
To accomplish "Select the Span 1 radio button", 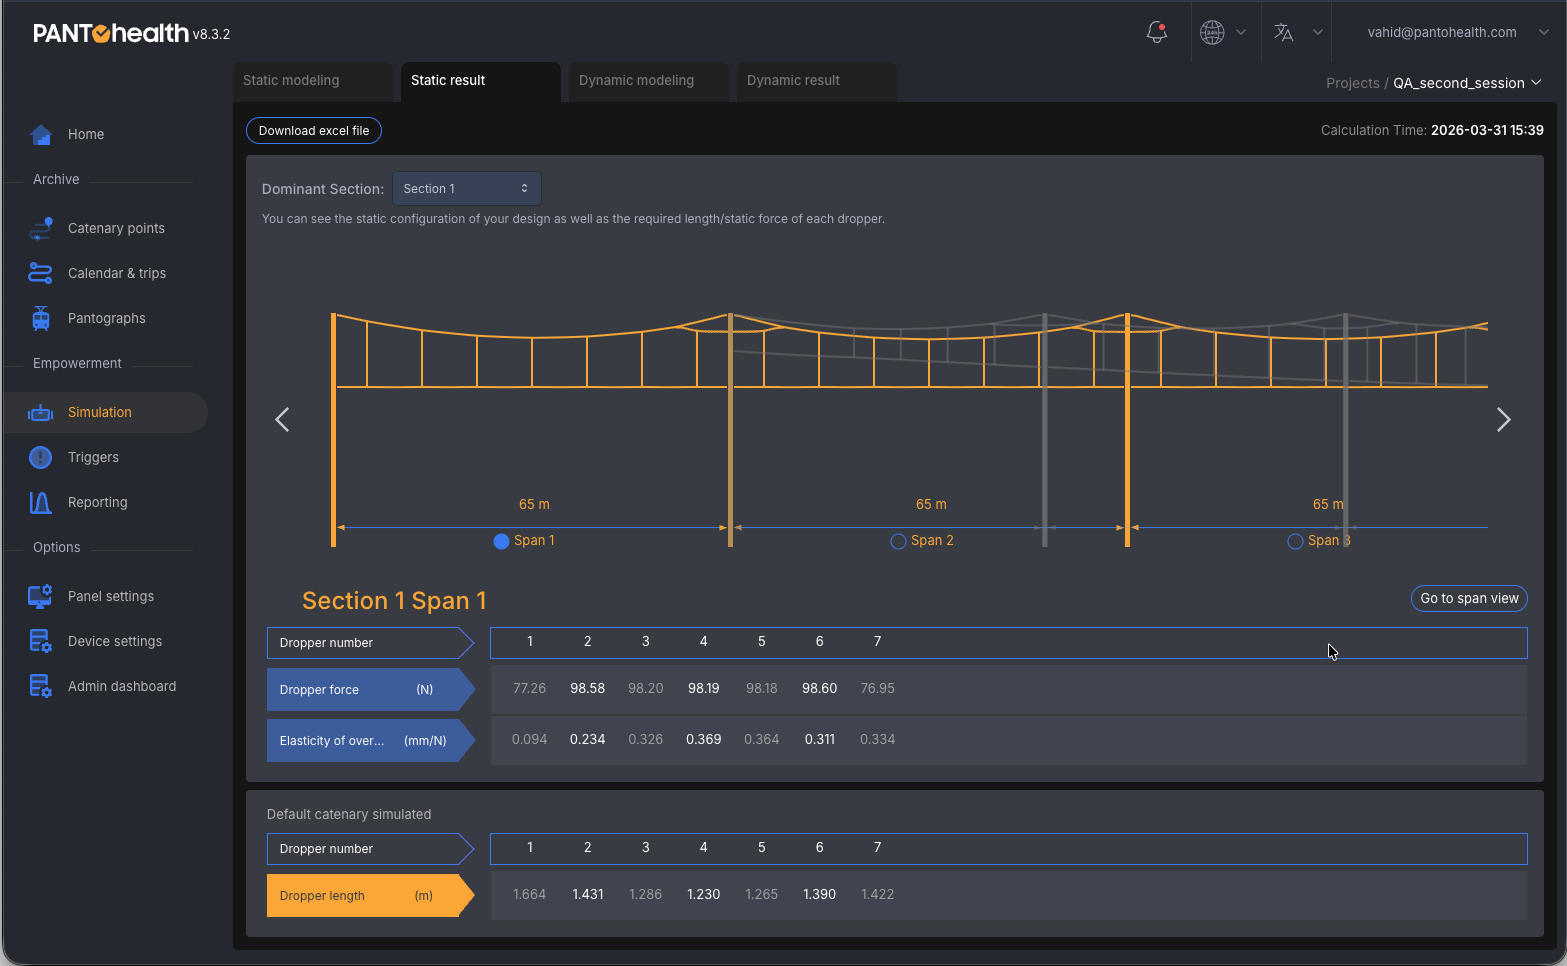I will pos(502,541).
